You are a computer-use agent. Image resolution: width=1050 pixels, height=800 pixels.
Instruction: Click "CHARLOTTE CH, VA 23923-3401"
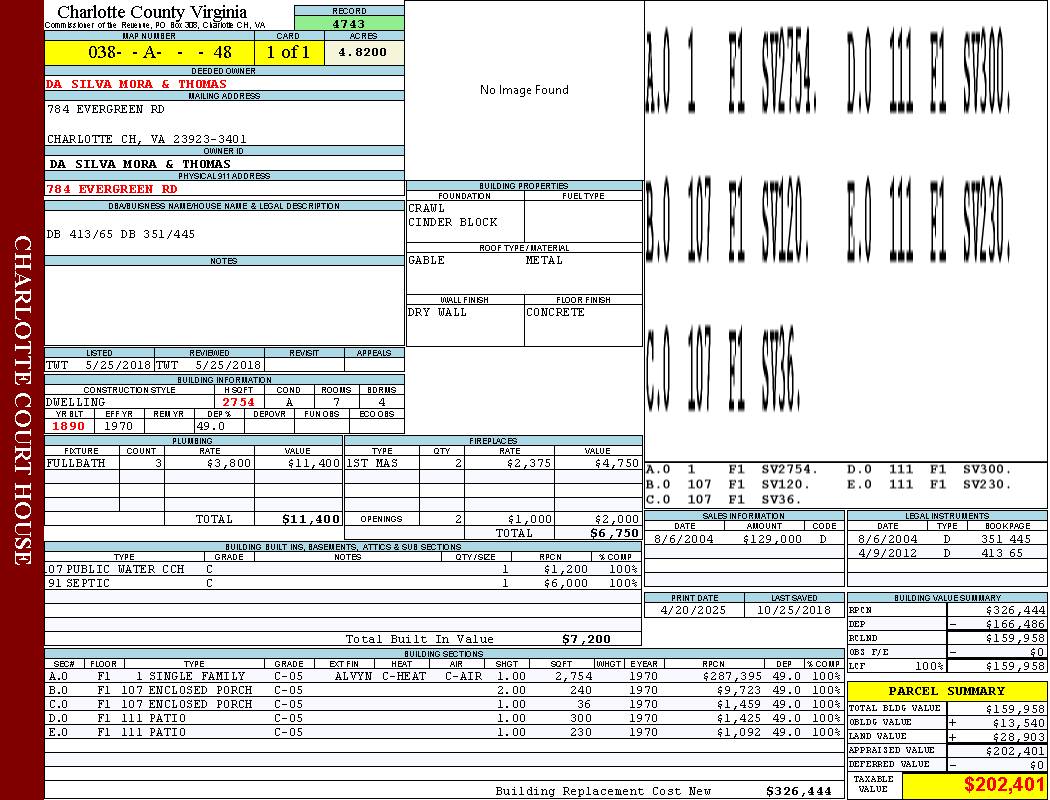coord(147,139)
